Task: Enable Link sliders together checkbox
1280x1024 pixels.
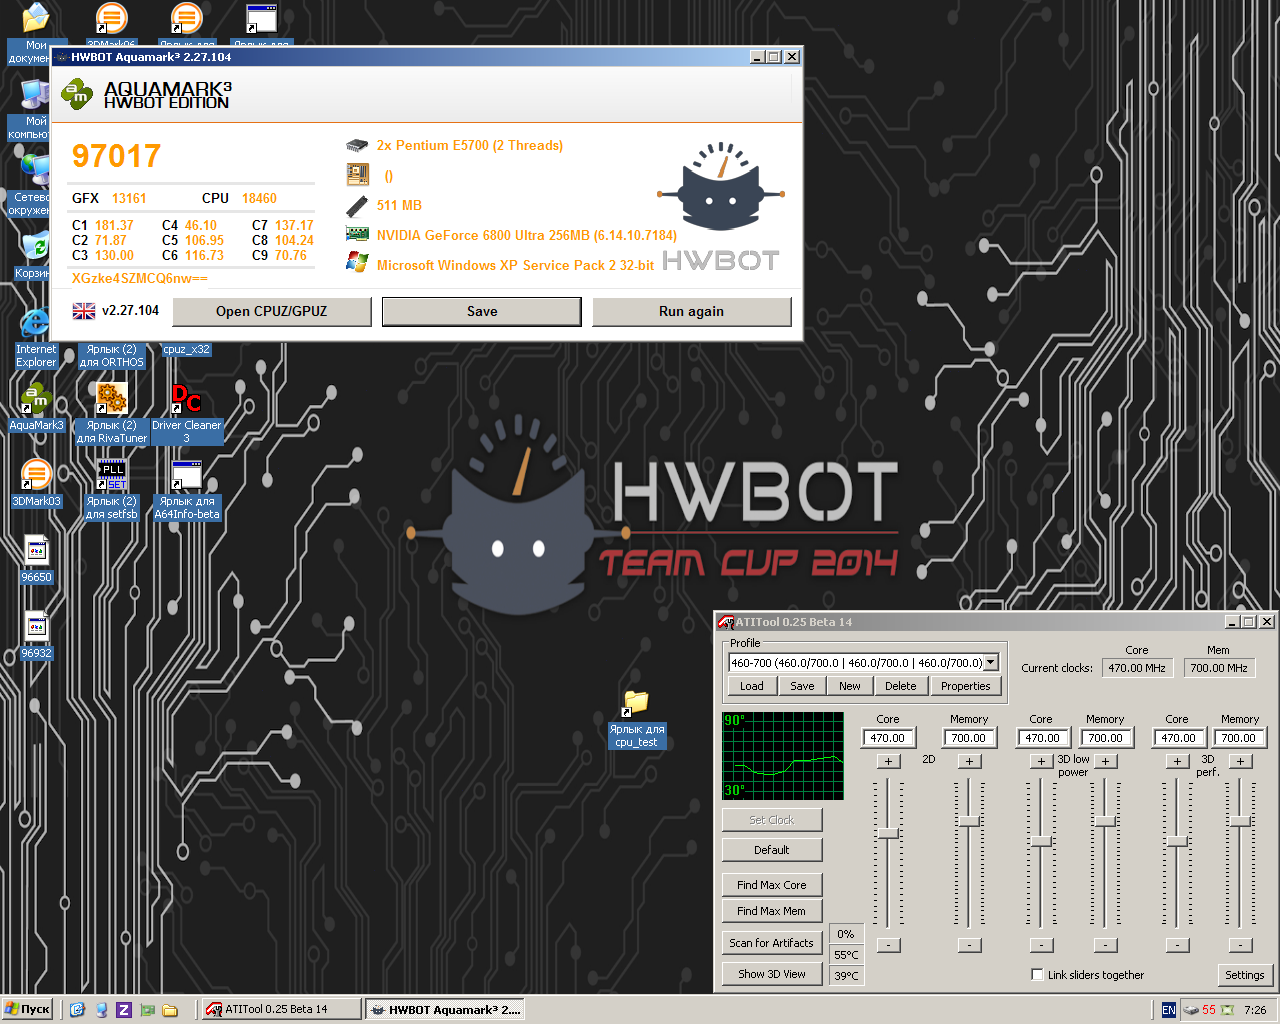Action: coord(1037,975)
